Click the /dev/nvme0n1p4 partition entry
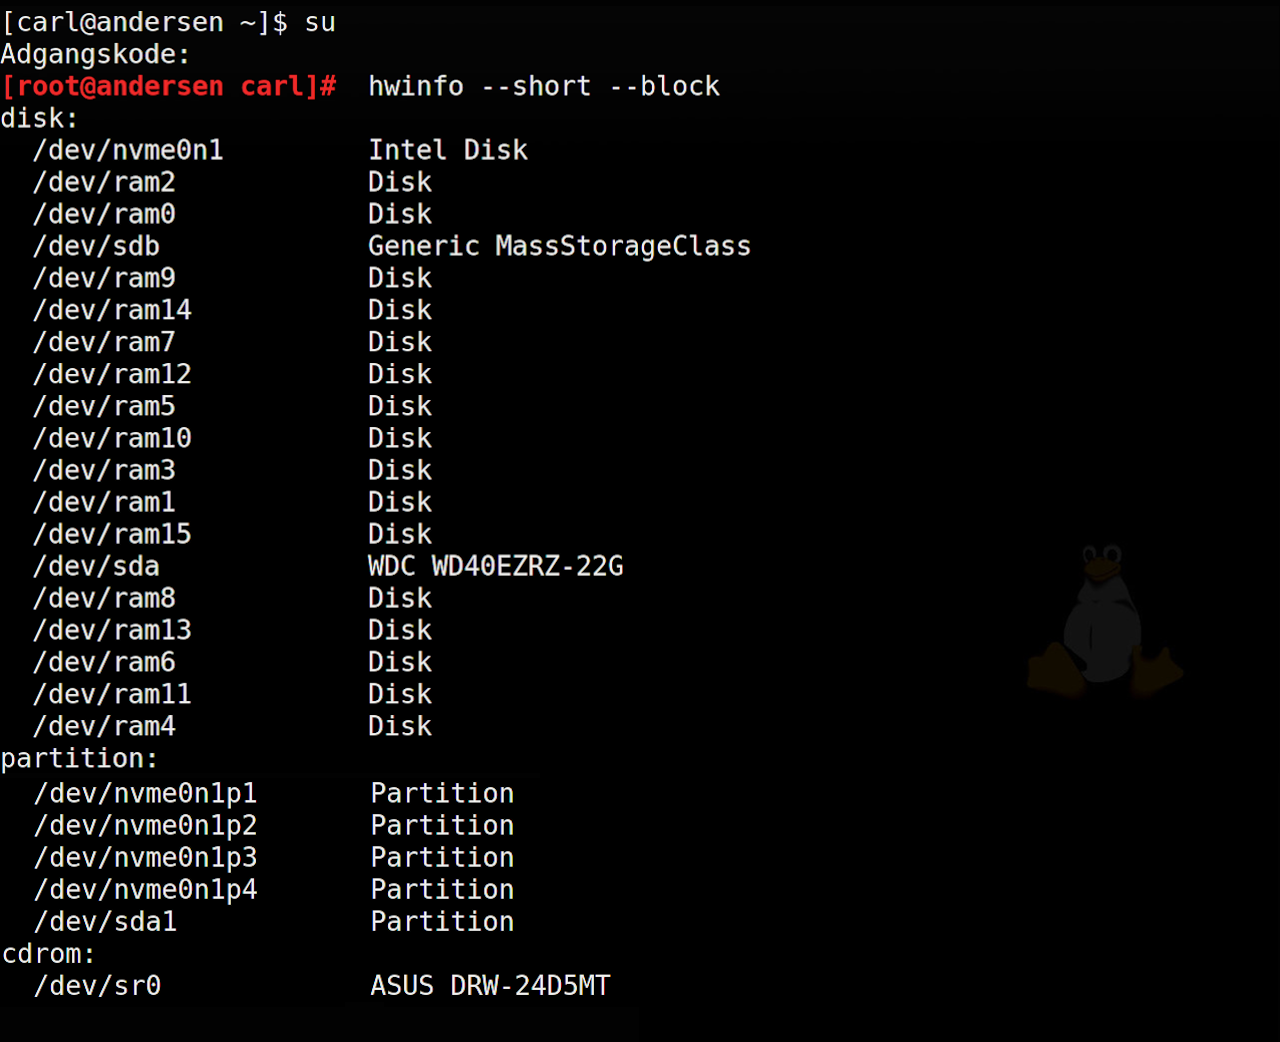Screen dimensions: 1280x1042 [x=145, y=890]
